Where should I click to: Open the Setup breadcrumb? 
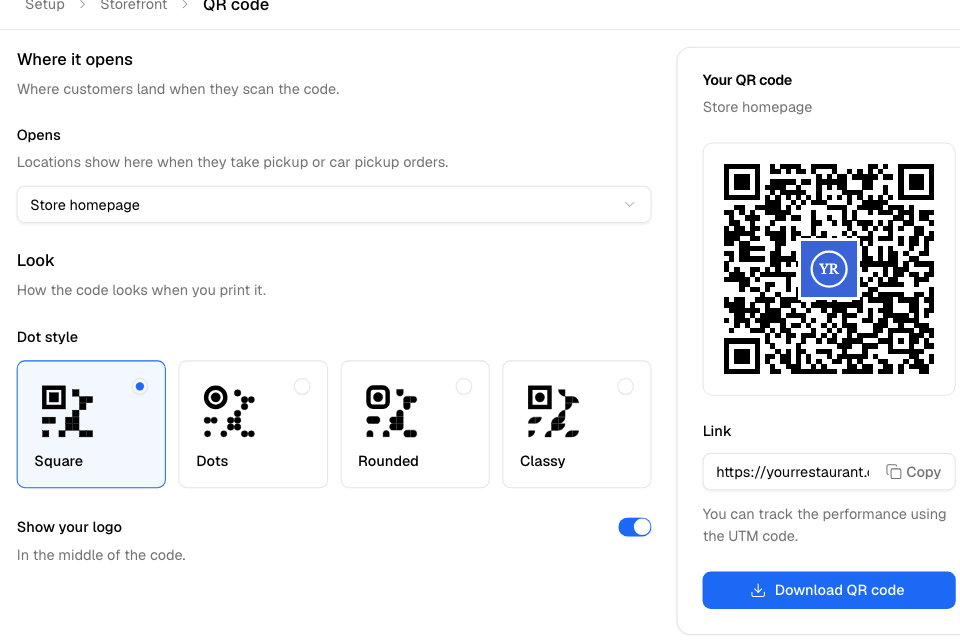[x=45, y=6]
